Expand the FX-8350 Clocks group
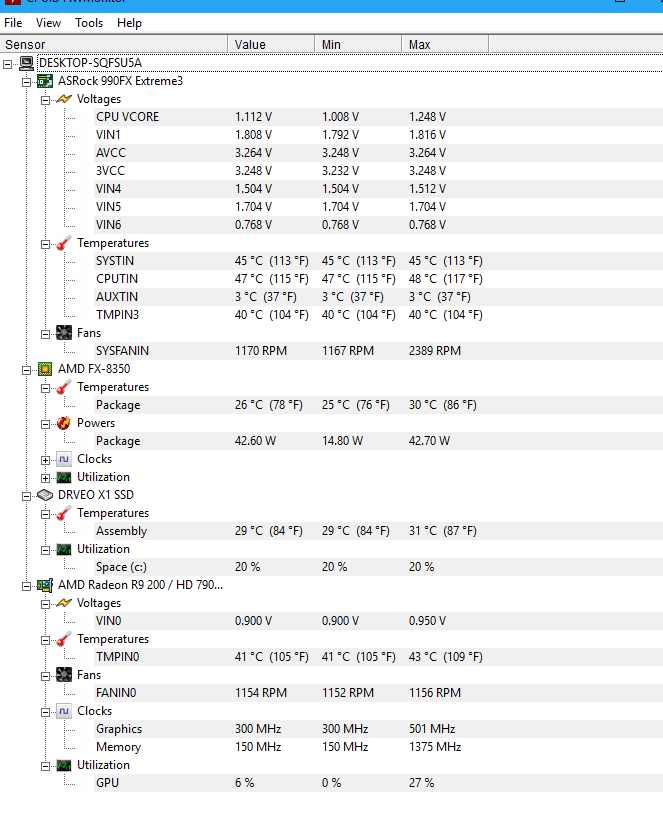663x839 pixels. click(x=45, y=460)
